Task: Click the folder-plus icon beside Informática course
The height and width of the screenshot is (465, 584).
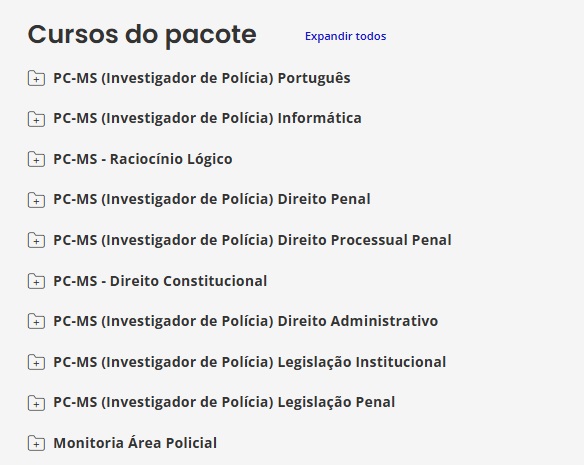Action: click(x=36, y=119)
